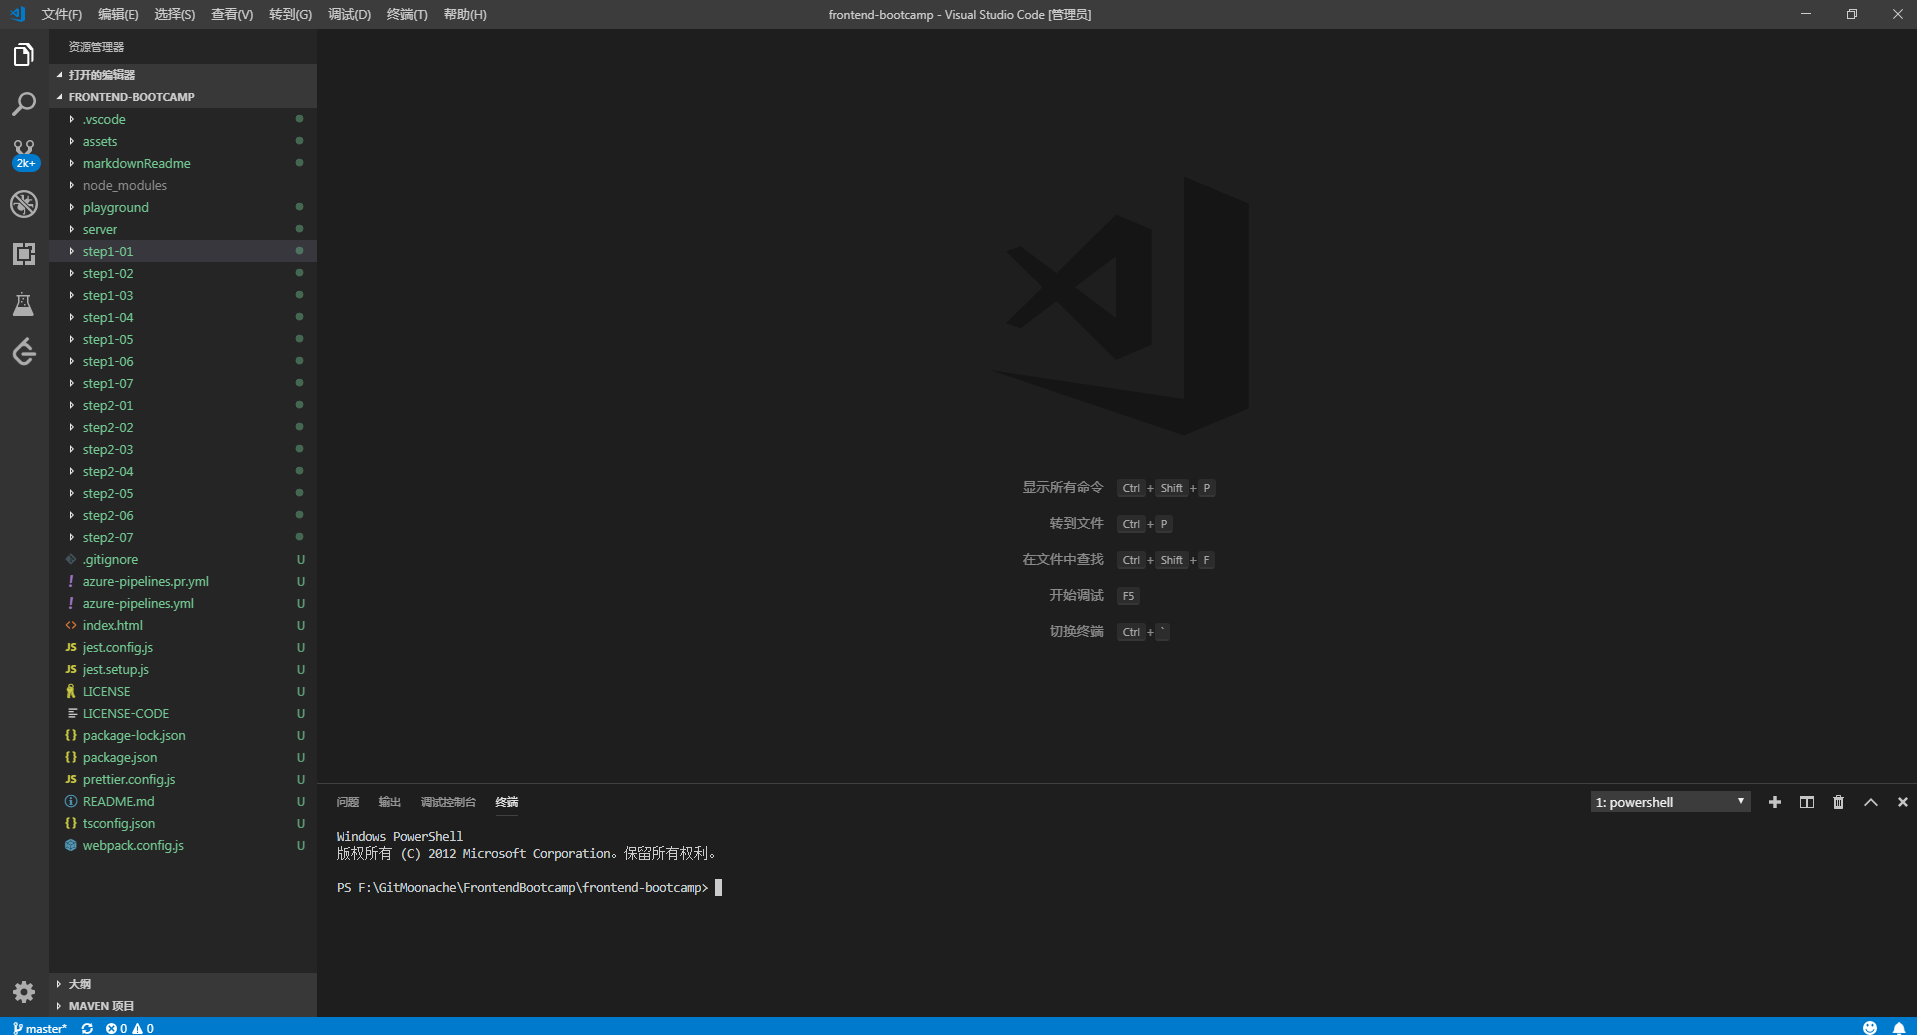Open the package.json file

tap(183, 757)
